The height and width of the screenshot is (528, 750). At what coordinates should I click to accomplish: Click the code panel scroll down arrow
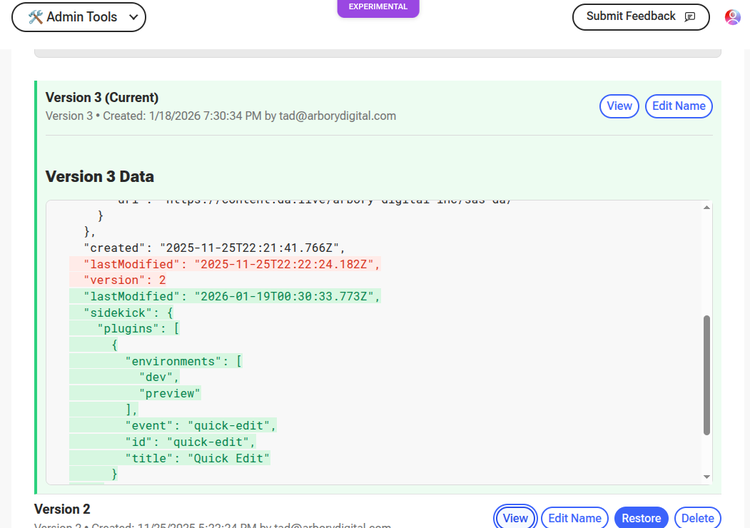pyautogui.click(x=708, y=477)
